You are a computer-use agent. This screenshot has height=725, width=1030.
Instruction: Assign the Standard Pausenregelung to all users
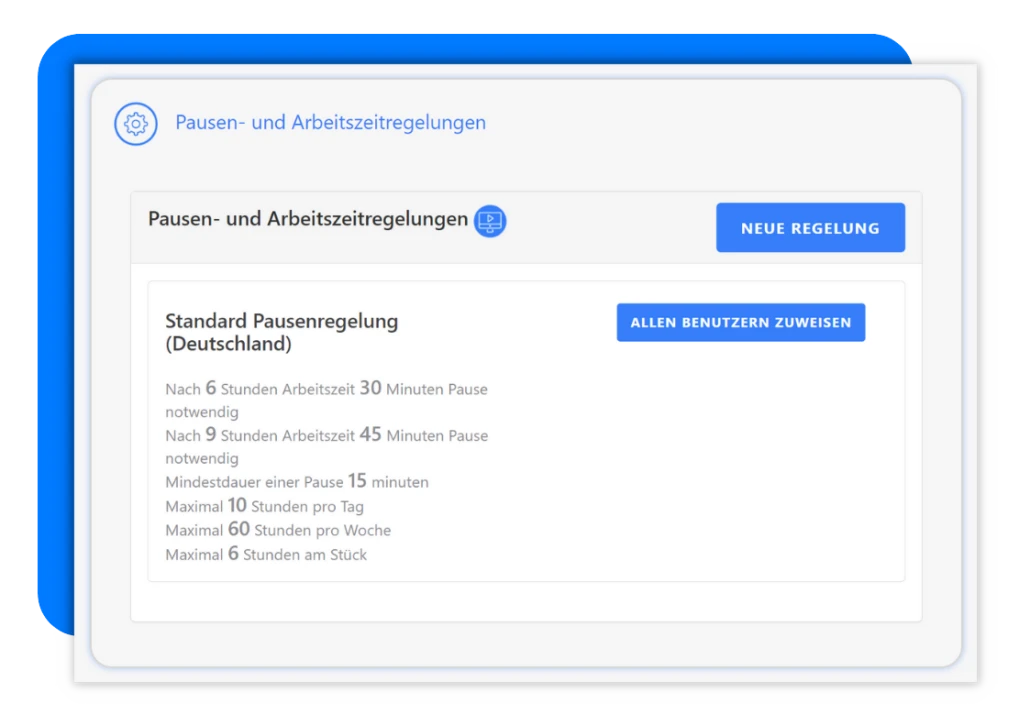point(741,322)
